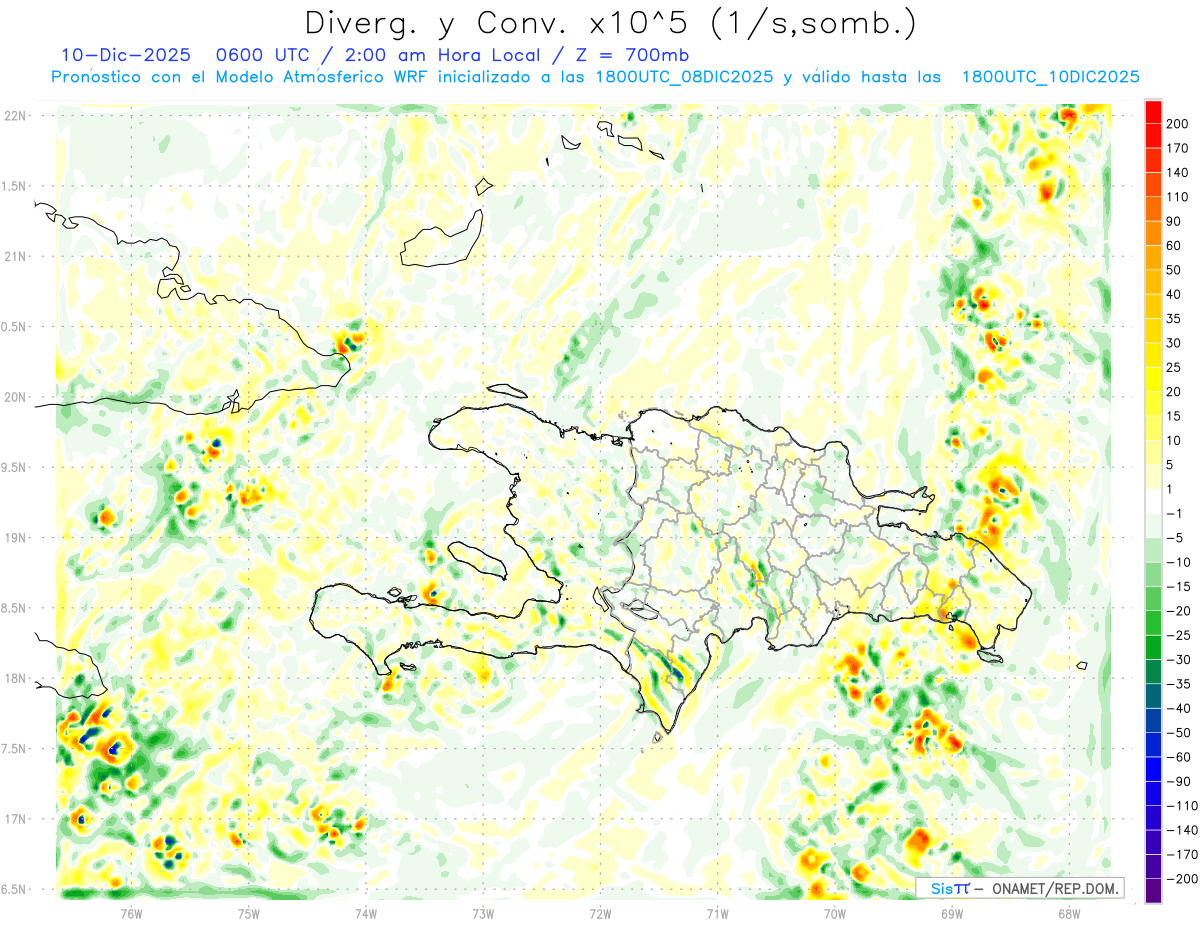Click longitude axis label '72W'
The height and width of the screenshot is (927, 1200).
pyautogui.click(x=600, y=913)
